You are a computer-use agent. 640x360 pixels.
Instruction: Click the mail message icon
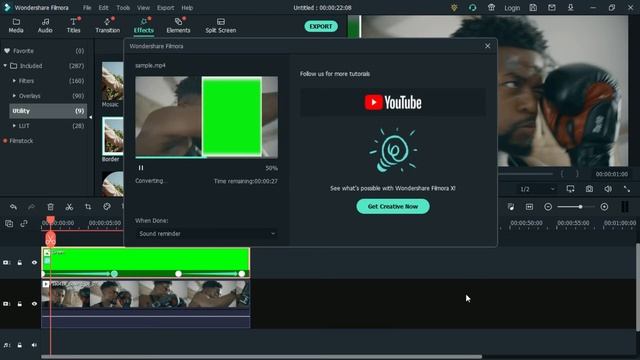(552, 7)
